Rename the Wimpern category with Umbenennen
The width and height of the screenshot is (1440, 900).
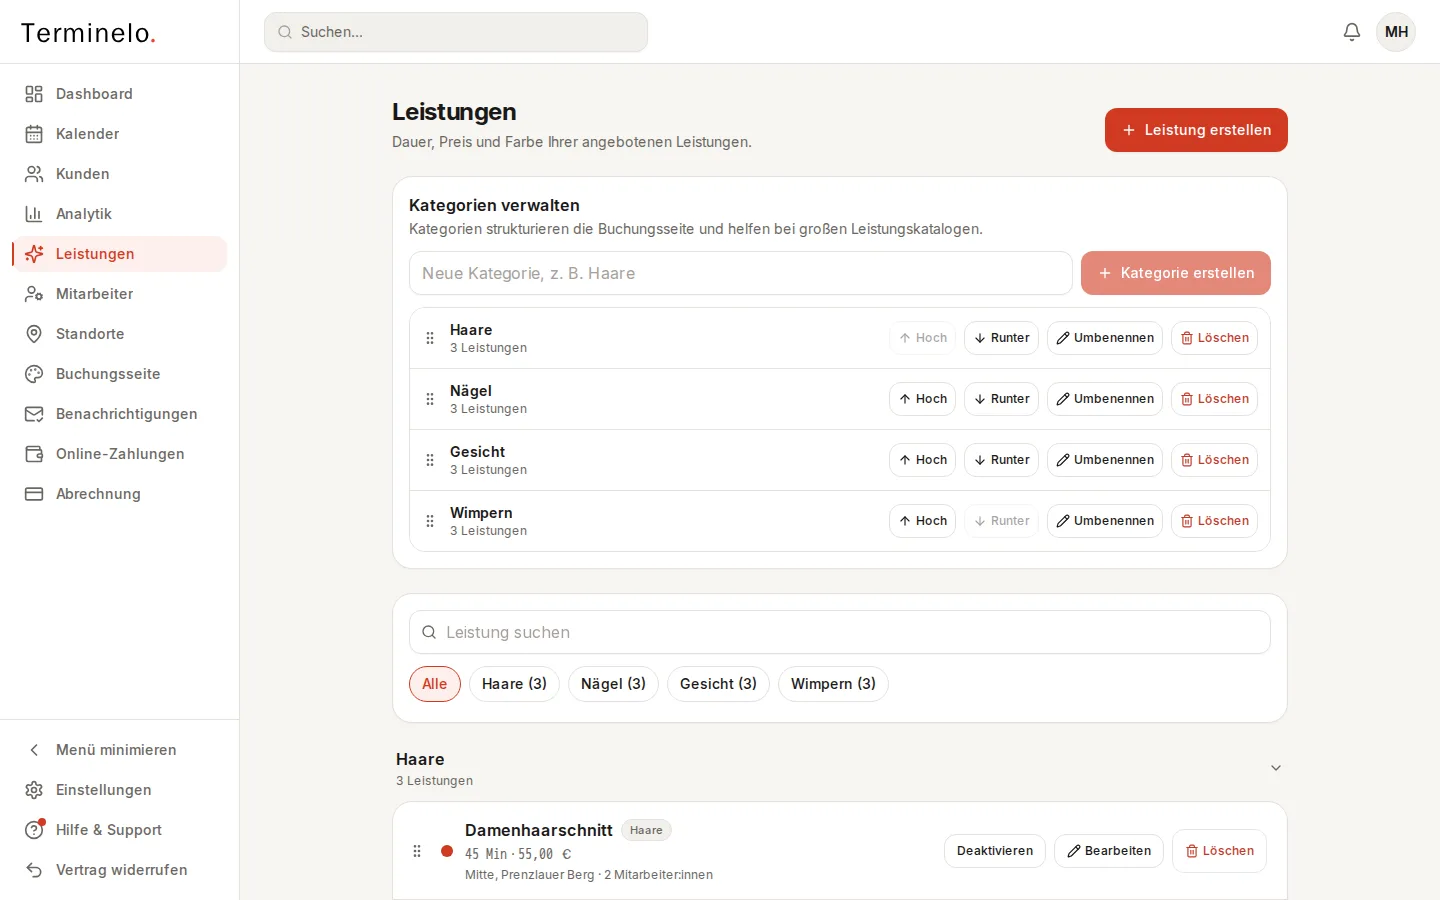tap(1105, 521)
